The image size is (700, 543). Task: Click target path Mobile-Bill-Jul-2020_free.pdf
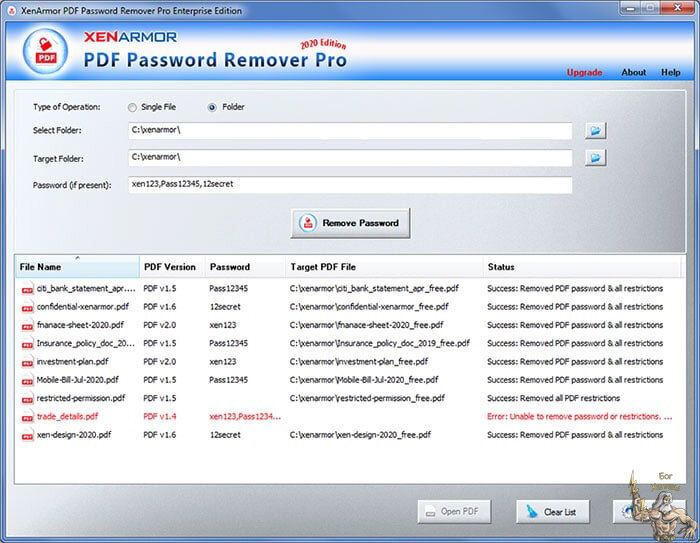coord(364,380)
